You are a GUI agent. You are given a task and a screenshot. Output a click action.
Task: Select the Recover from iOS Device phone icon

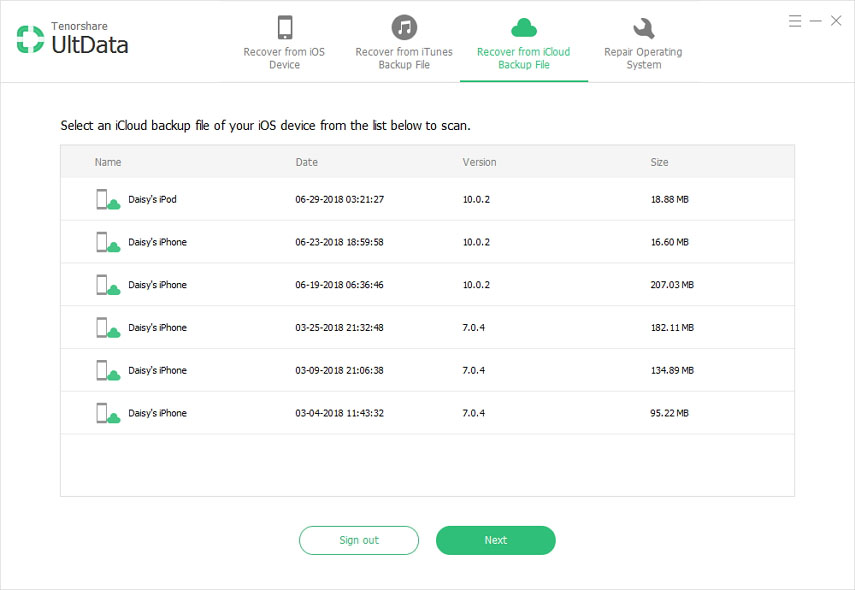click(285, 27)
